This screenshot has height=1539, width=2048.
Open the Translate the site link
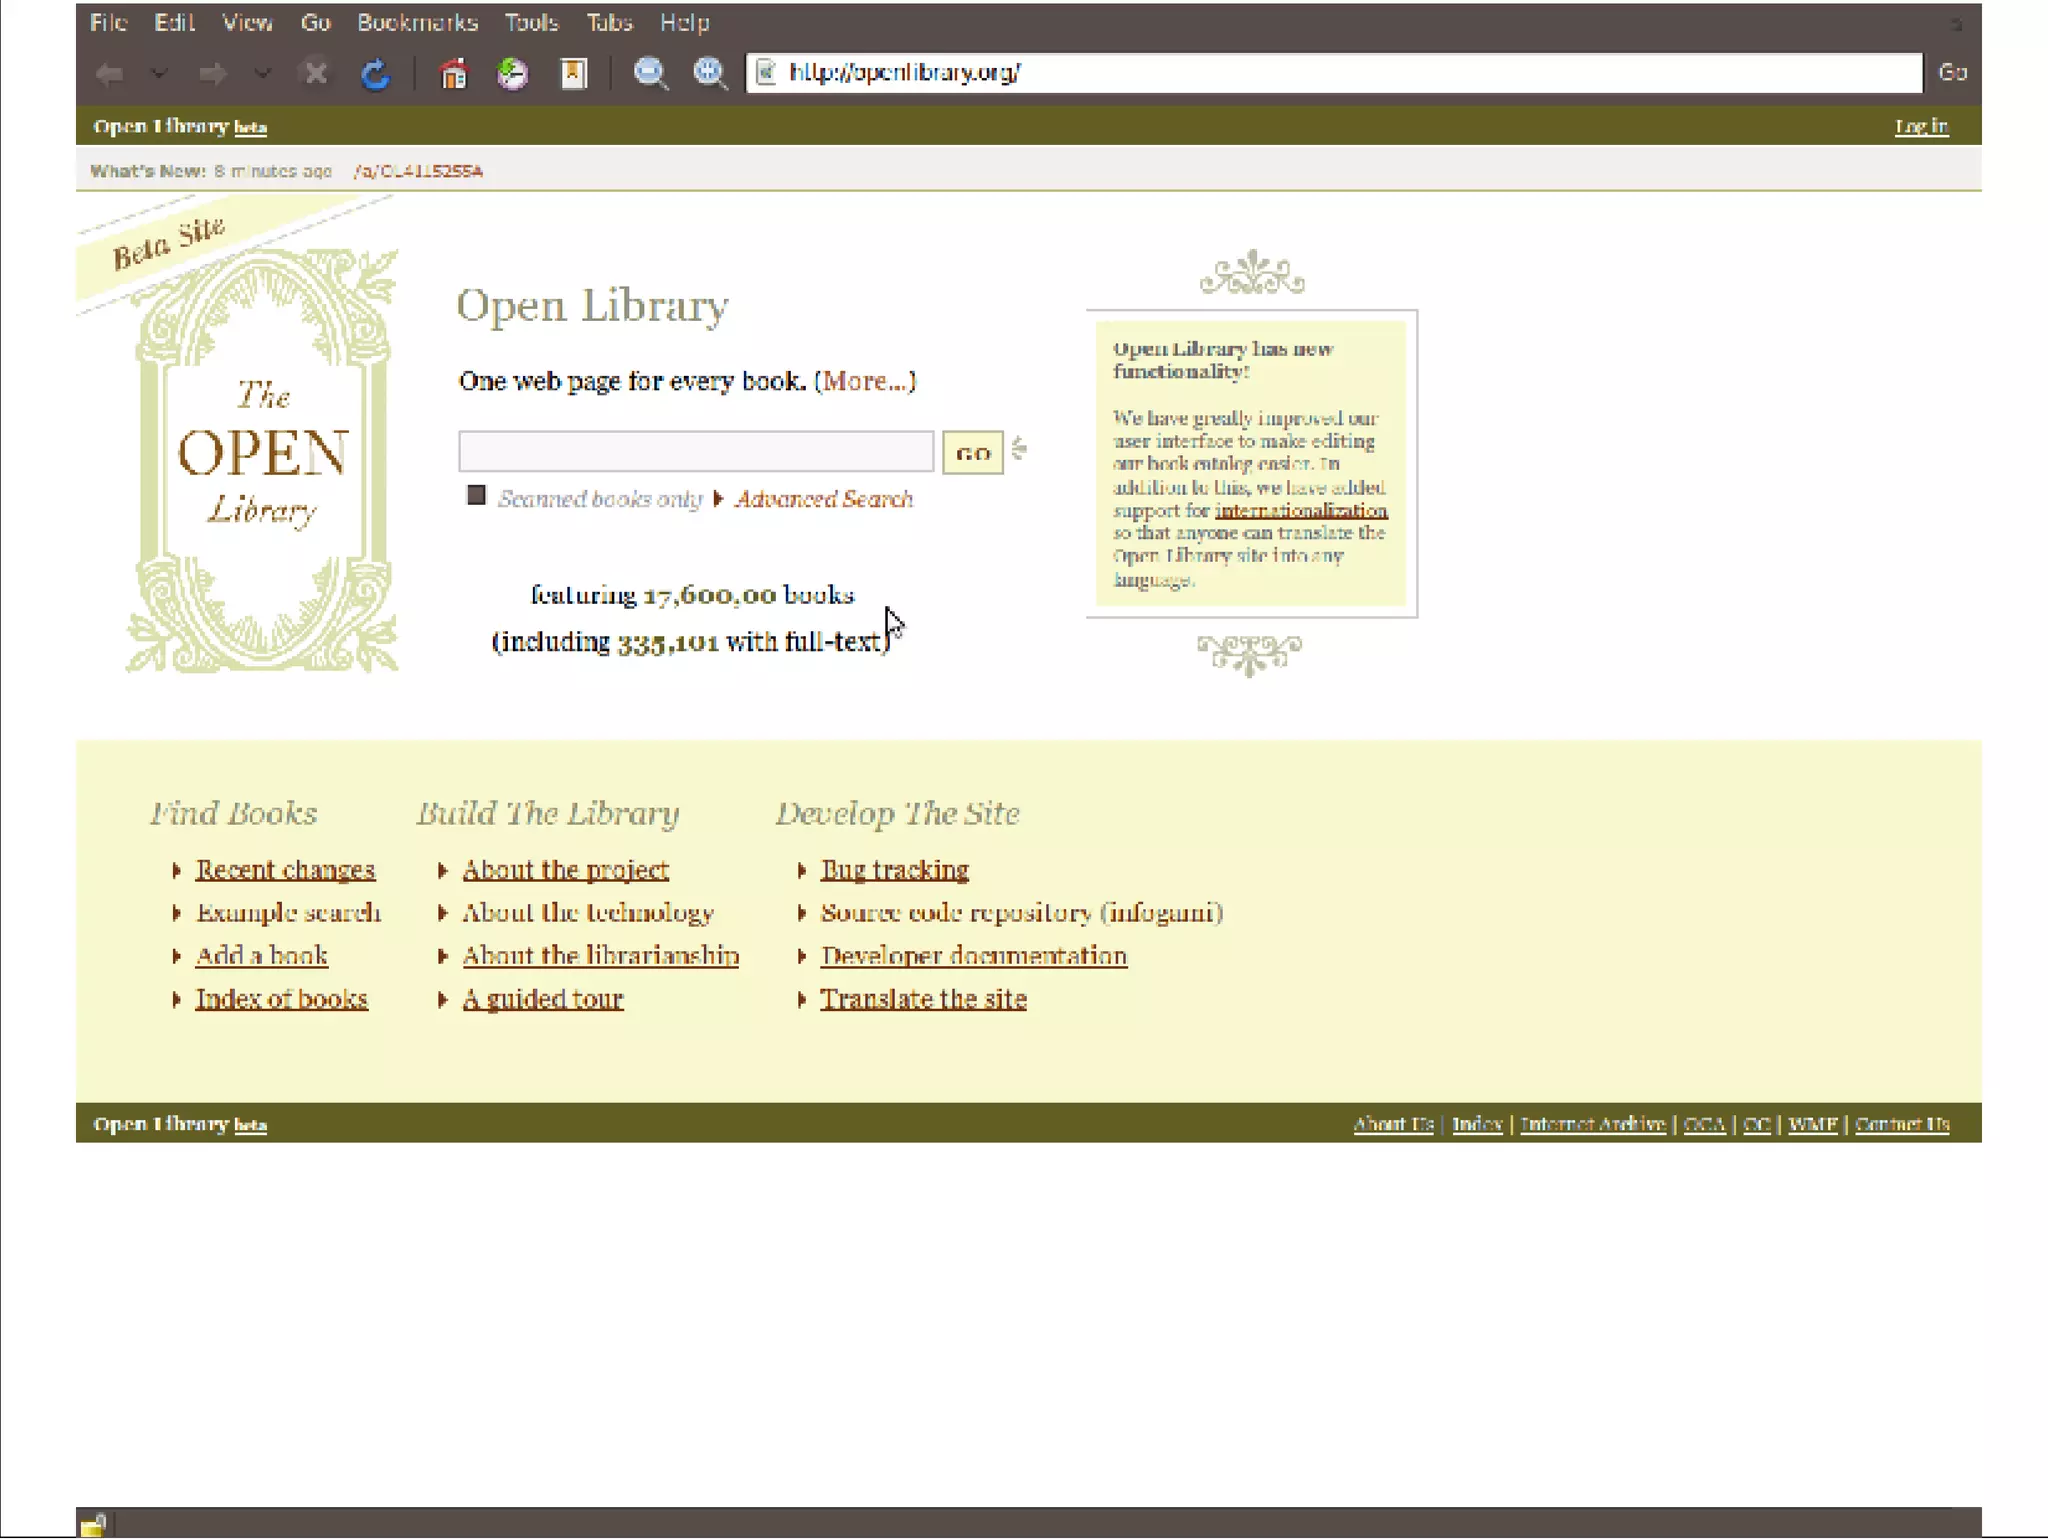tap(922, 999)
